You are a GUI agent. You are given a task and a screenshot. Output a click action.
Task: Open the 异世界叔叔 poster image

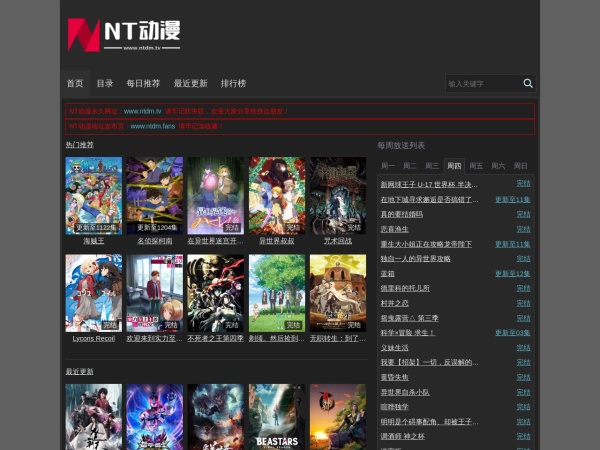[x=276, y=195]
